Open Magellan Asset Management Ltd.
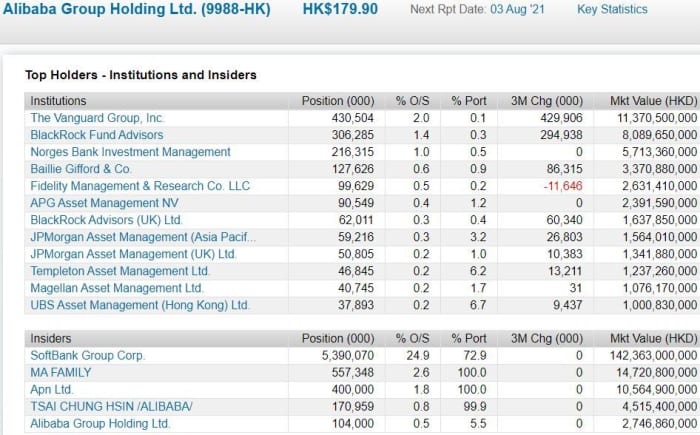This screenshot has height=435, width=700. (117, 288)
